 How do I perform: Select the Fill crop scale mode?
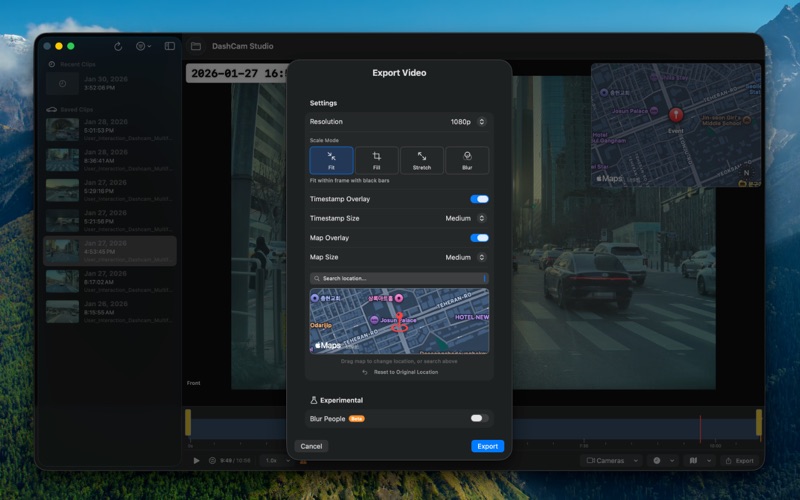pyautogui.click(x=377, y=160)
